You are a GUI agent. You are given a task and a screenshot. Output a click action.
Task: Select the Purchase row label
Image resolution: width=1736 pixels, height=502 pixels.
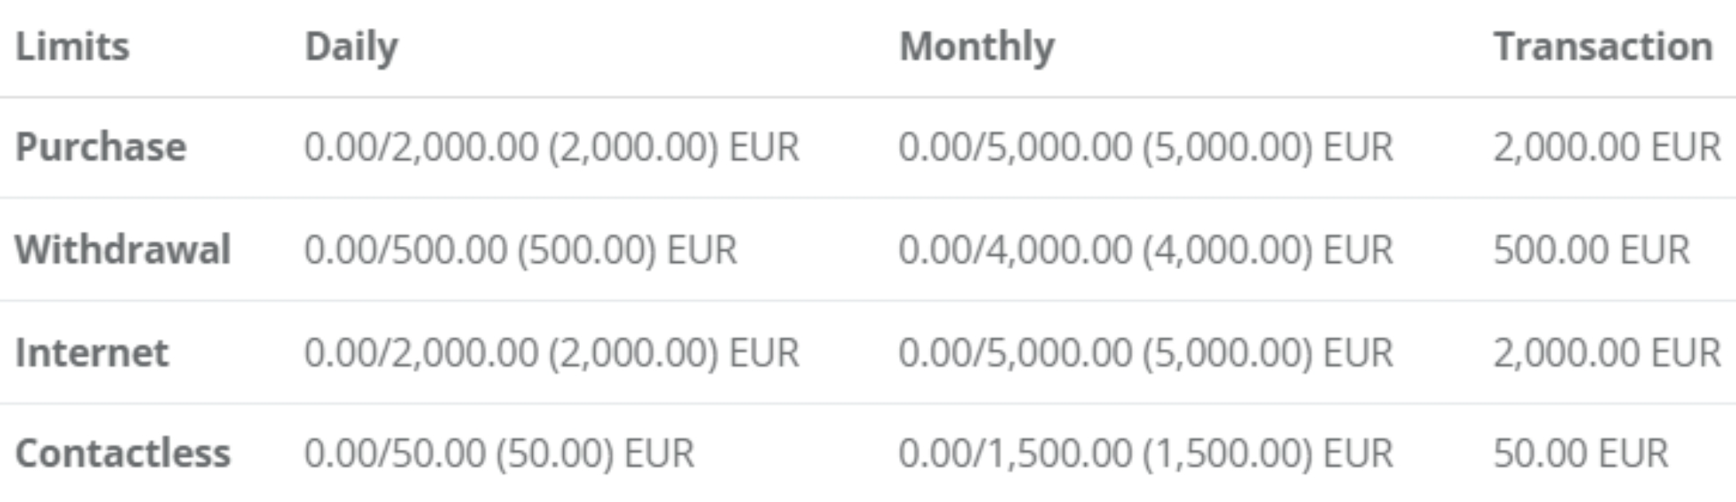(x=101, y=147)
